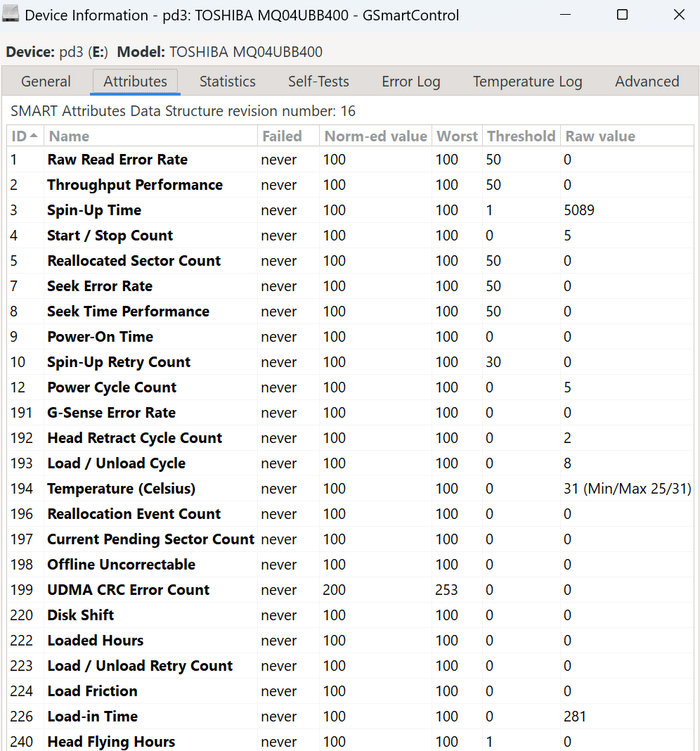Image resolution: width=700 pixels, height=751 pixels.
Task: Go to the Self-Tests tab
Action: pos(318,82)
